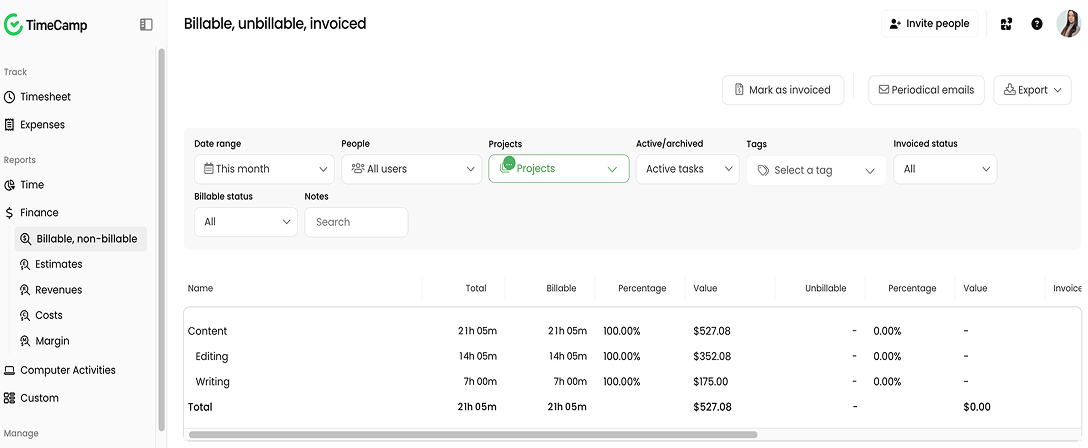This screenshot has width=1088, height=448.
Task: Click the Total row $0.00 value
Action: tap(977, 407)
